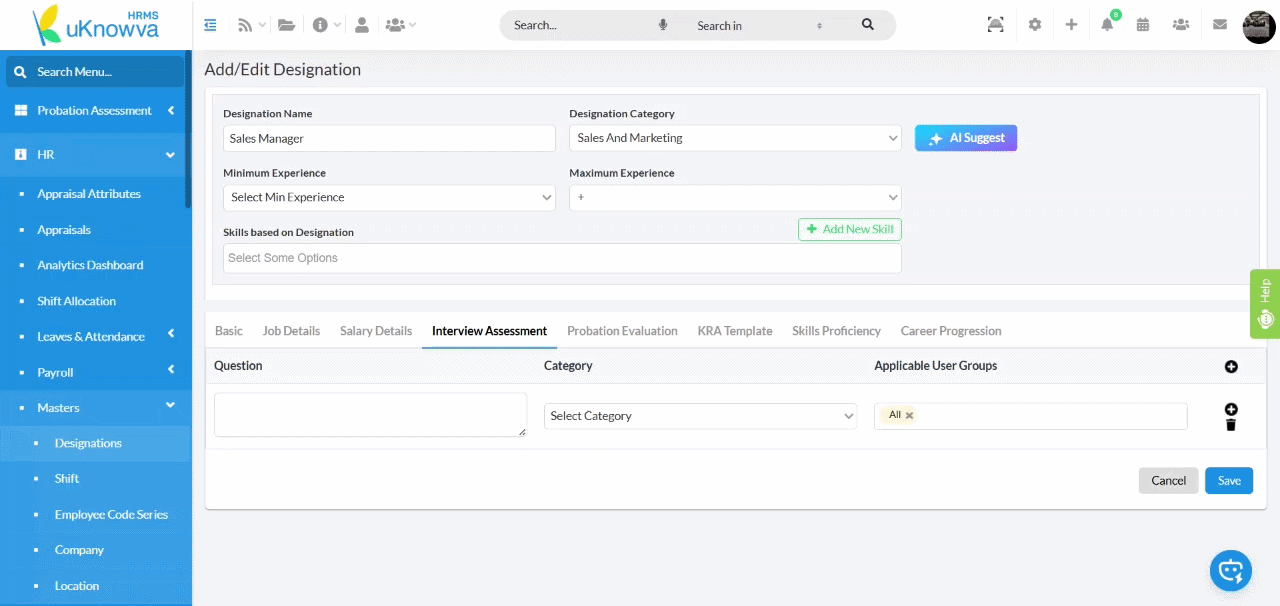Open Appraisal Attributes in sidebar

pyautogui.click(x=89, y=194)
